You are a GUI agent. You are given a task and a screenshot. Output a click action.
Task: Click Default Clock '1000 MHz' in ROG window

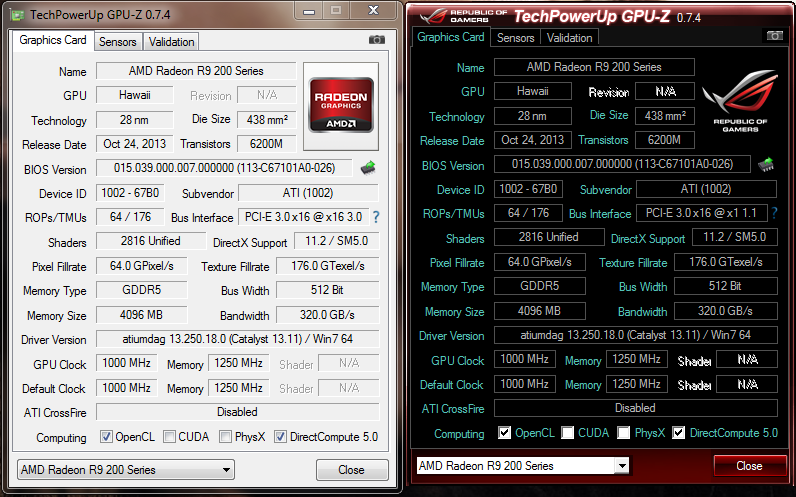(x=524, y=383)
